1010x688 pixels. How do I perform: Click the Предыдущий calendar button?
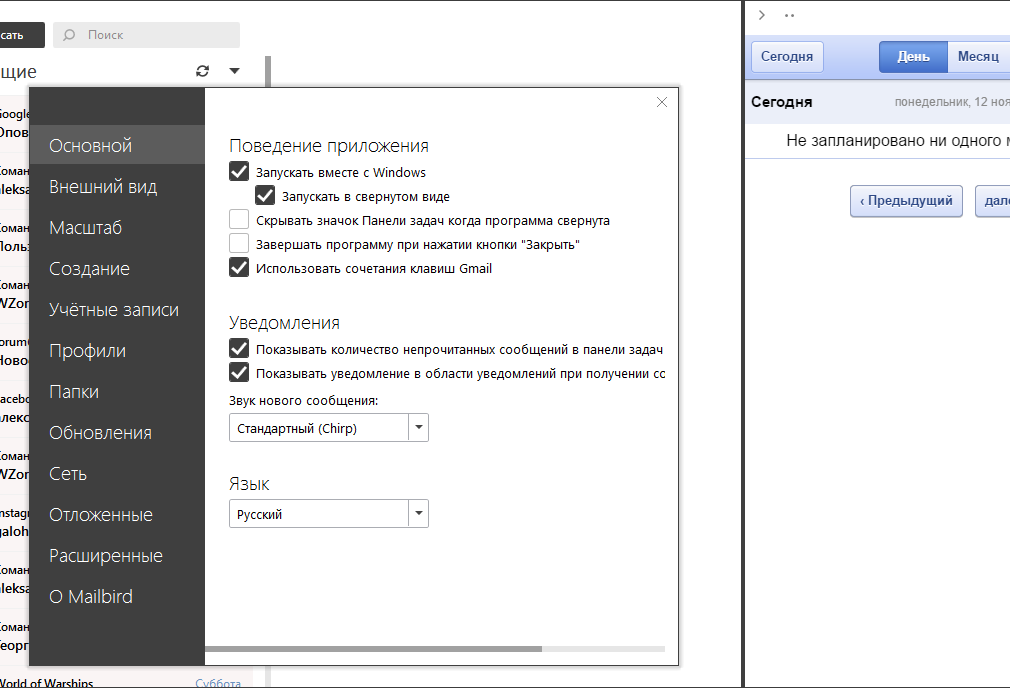906,201
